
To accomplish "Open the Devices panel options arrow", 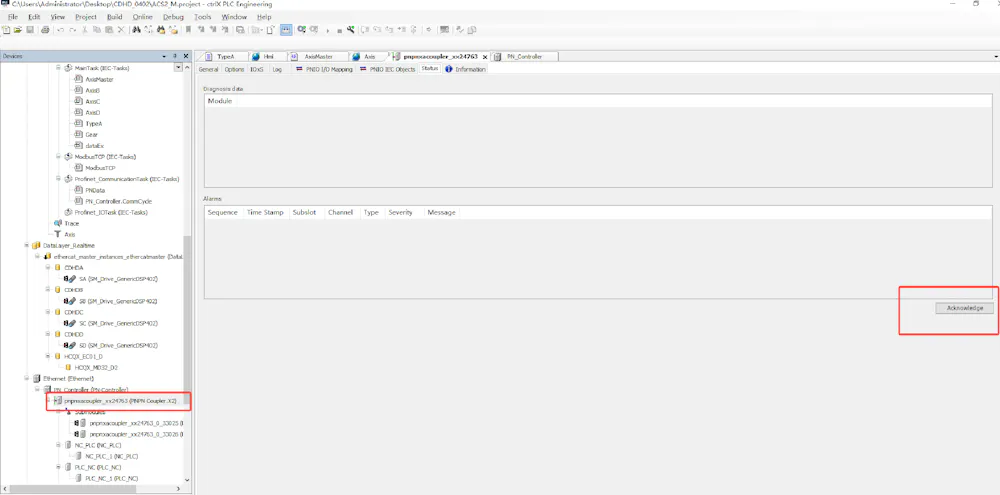I will click(x=165, y=56).
